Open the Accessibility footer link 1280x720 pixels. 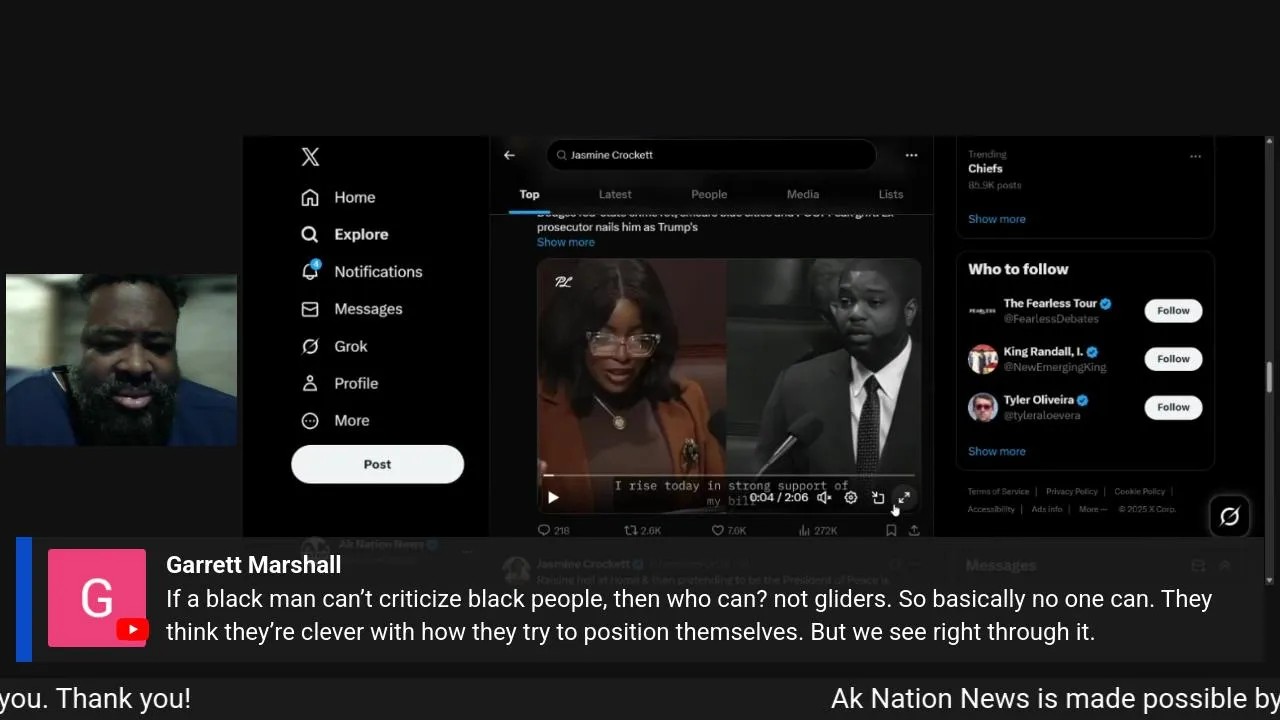(991, 509)
